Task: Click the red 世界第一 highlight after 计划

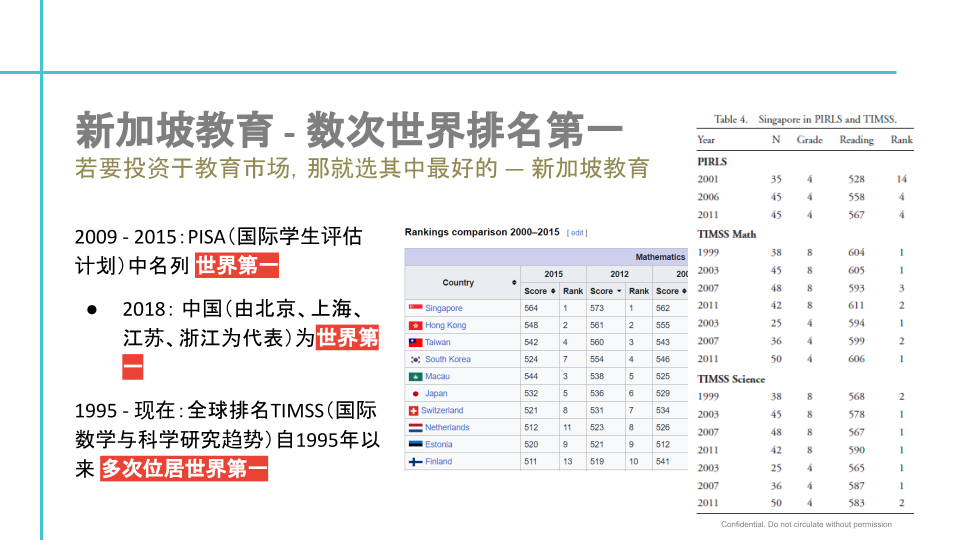Action: [237, 266]
